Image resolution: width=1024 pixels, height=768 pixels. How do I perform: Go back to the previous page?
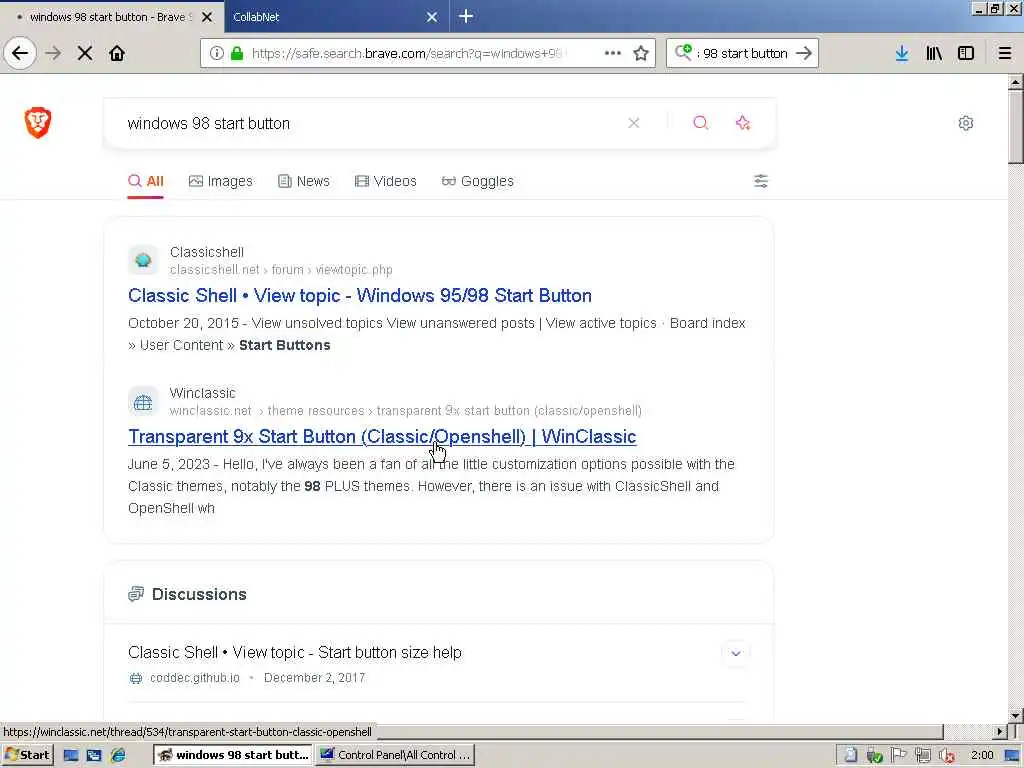(20, 53)
